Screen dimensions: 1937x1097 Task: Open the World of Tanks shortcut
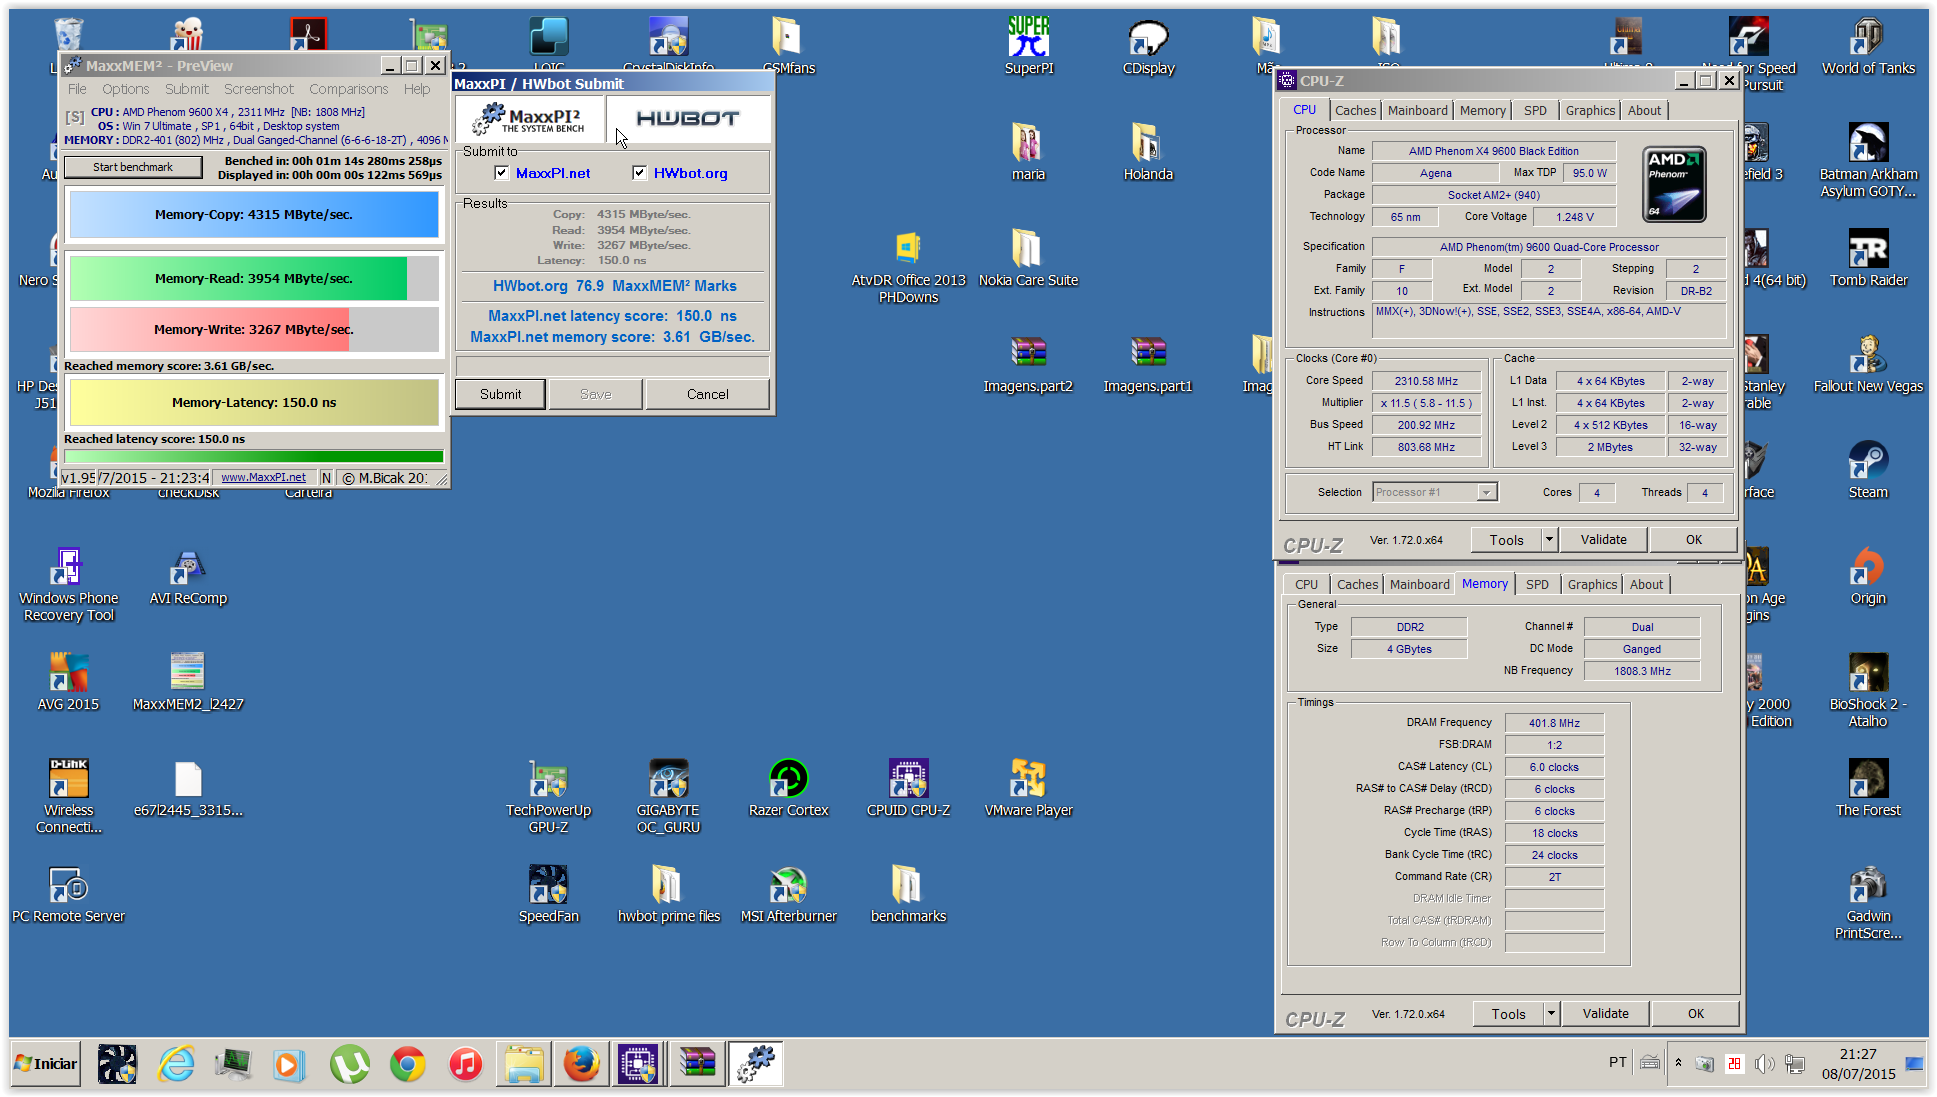(x=1868, y=47)
